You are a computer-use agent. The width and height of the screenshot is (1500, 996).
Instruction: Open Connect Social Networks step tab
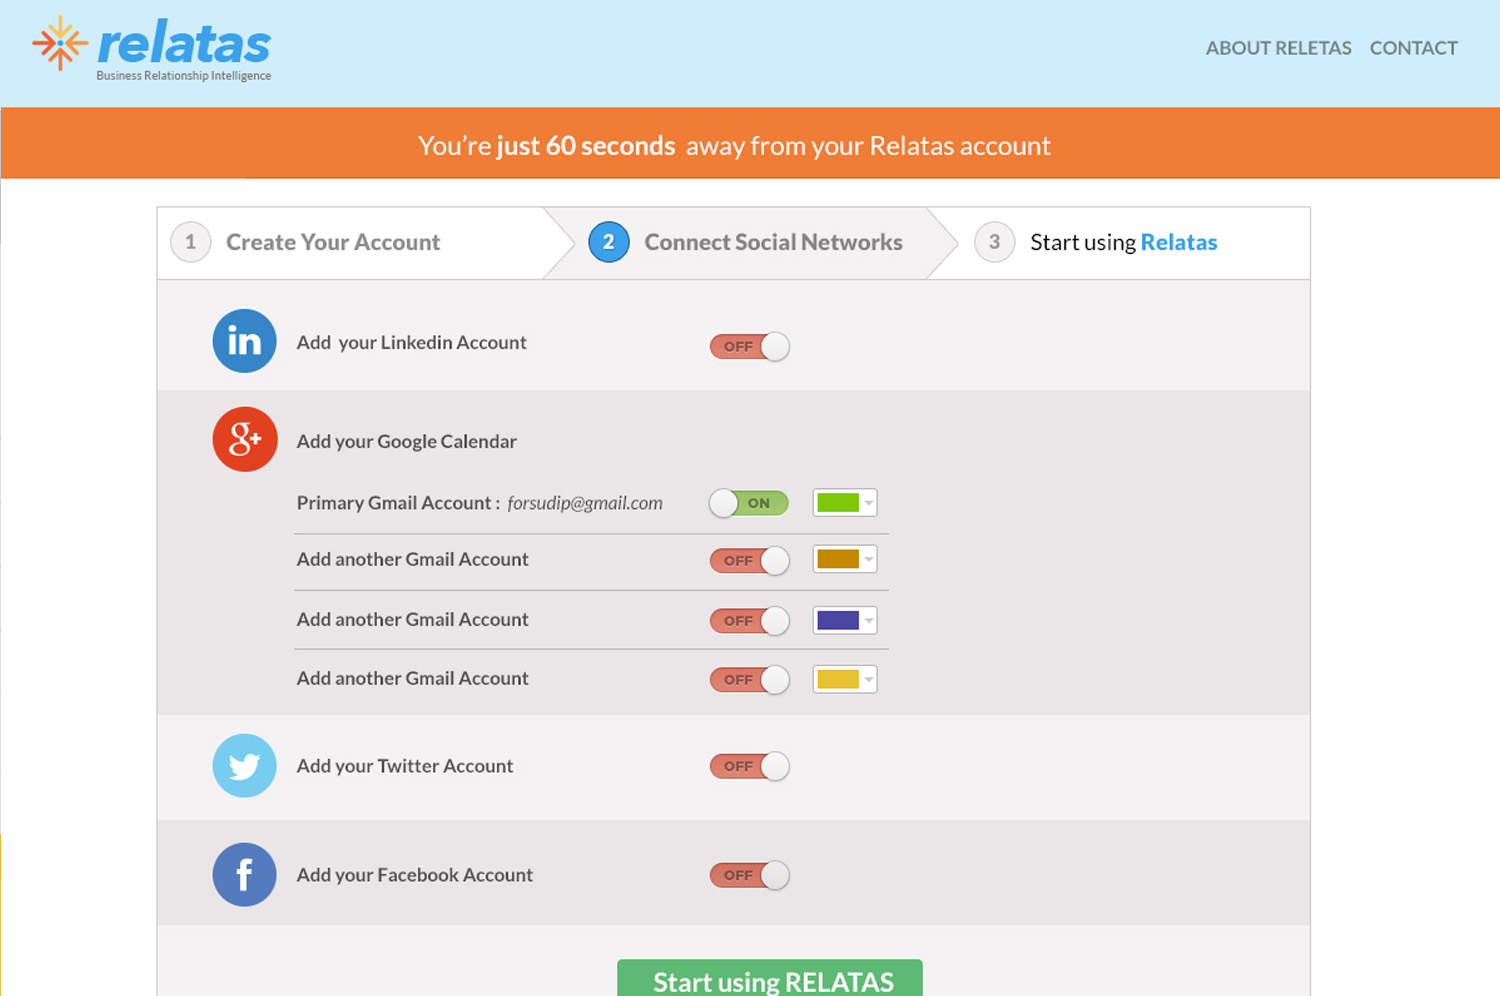point(773,242)
